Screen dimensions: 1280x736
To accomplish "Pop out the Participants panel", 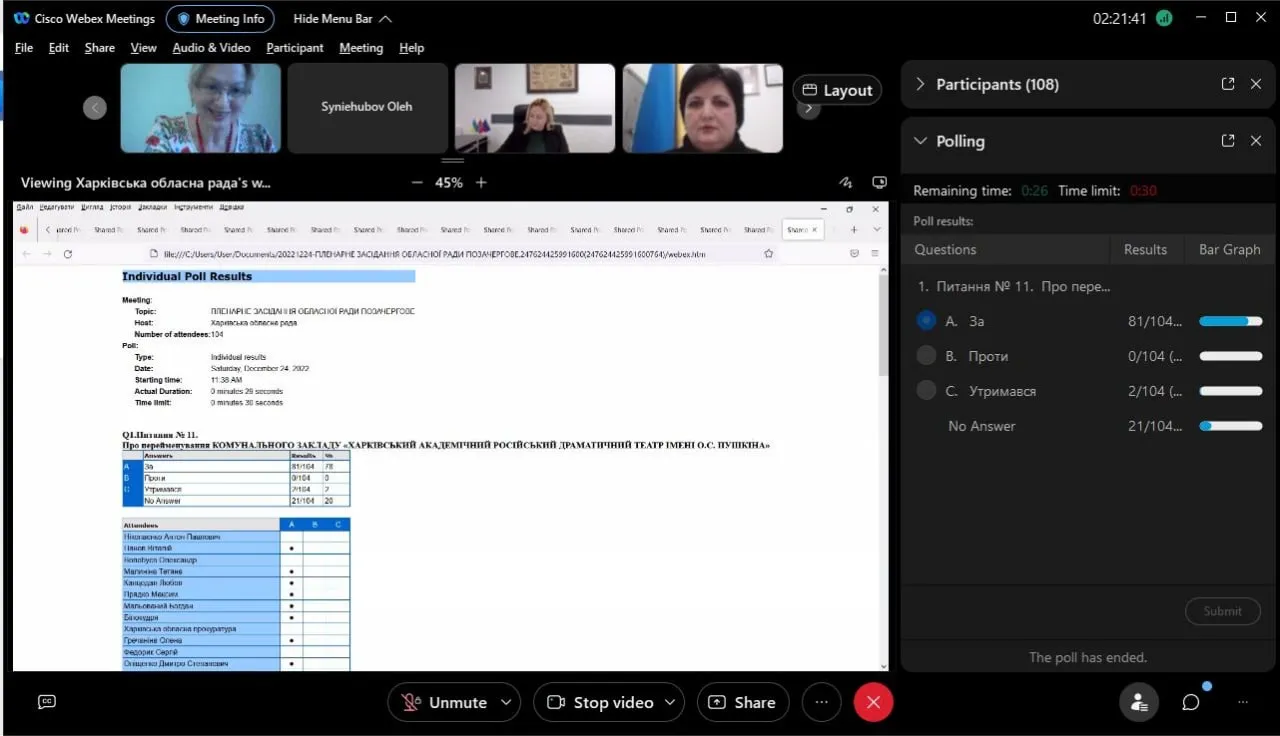I will (x=1228, y=84).
